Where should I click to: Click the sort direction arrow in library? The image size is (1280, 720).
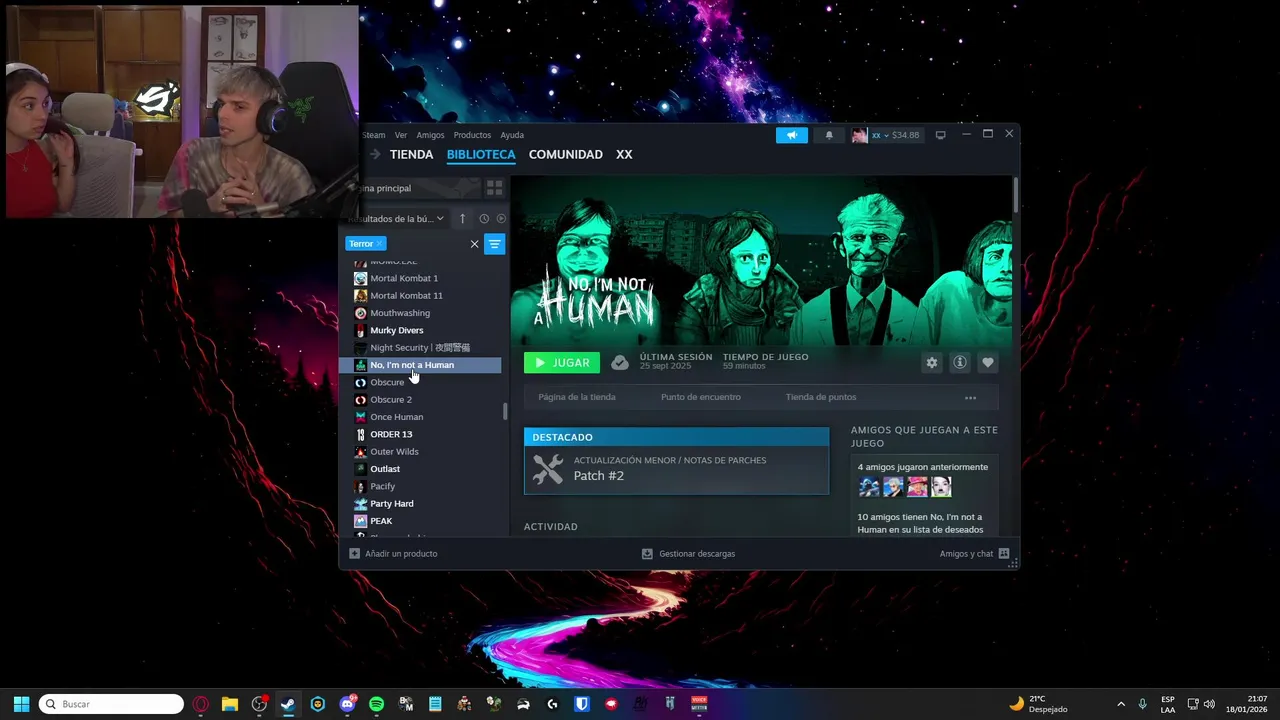[x=462, y=219]
